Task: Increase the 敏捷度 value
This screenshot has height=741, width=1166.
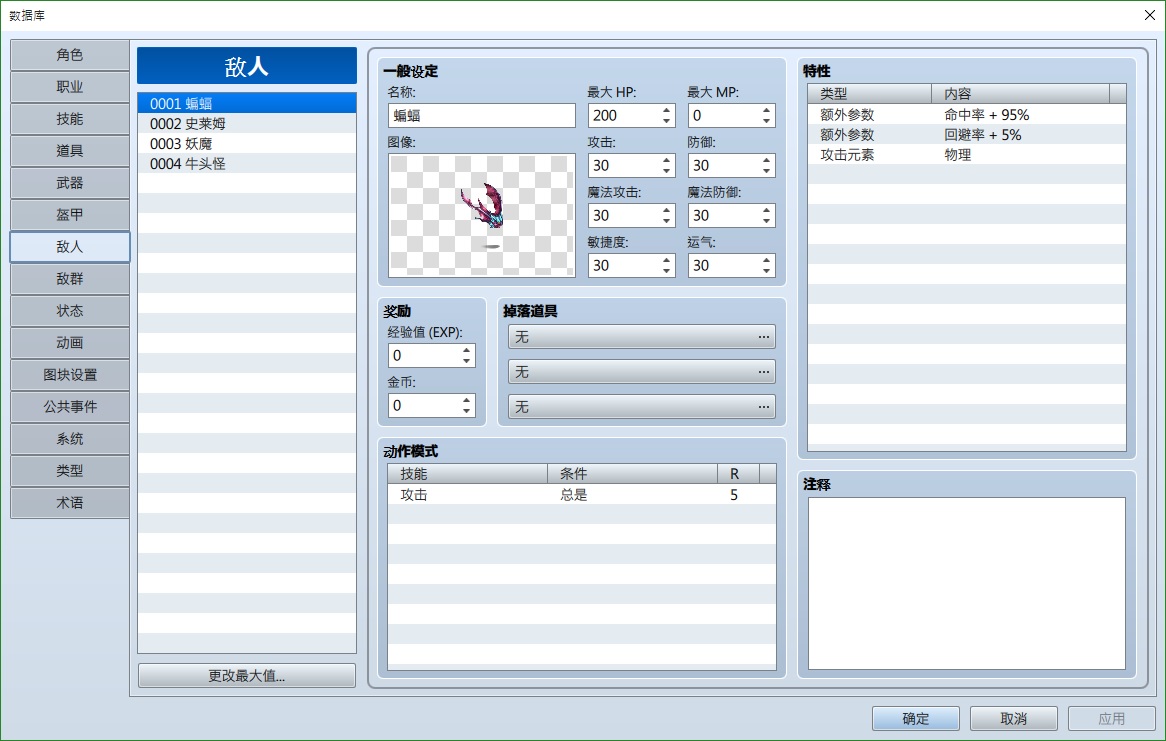Action: [666, 260]
